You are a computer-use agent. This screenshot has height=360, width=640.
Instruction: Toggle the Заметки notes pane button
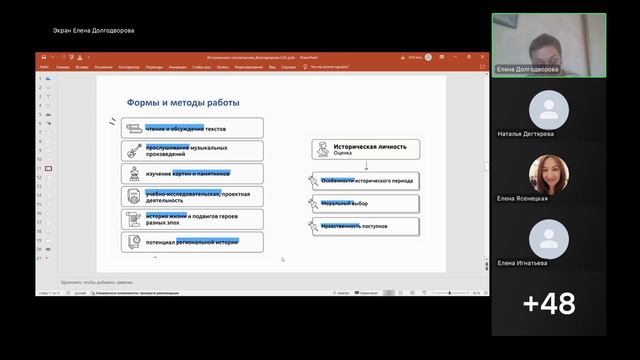point(341,293)
